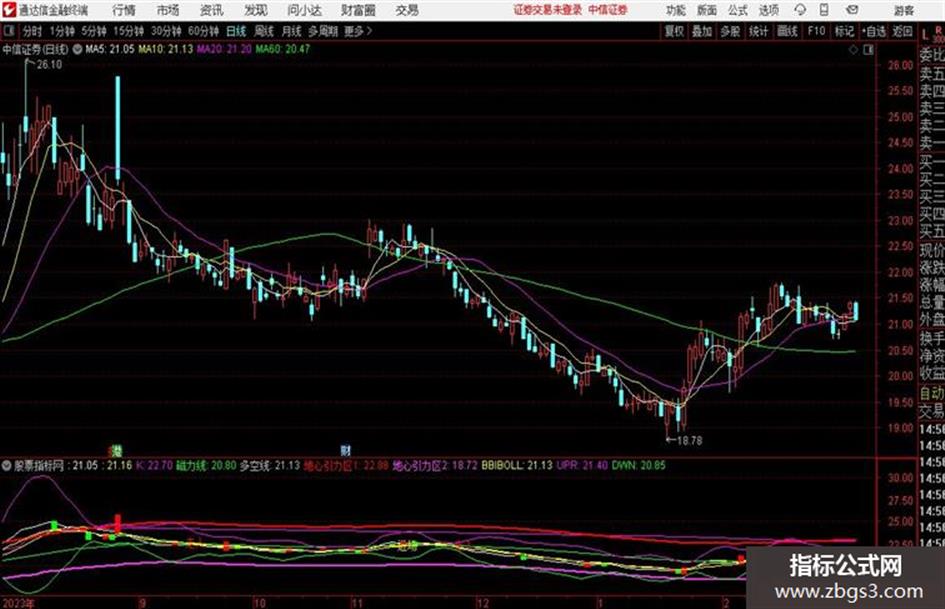Switch to the 15分钟 period
The width and height of the screenshot is (945, 609).
[x=129, y=31]
